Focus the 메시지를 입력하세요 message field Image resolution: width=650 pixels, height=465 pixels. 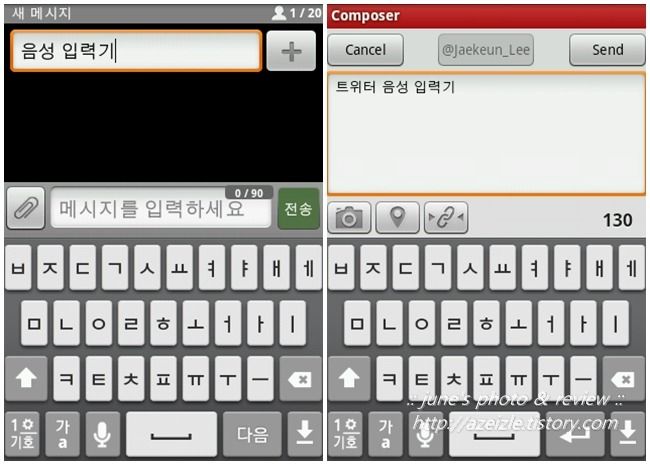click(161, 208)
